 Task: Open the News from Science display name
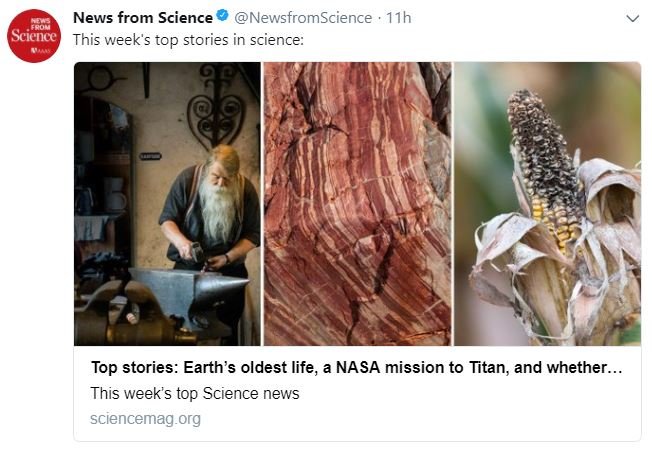click(143, 18)
